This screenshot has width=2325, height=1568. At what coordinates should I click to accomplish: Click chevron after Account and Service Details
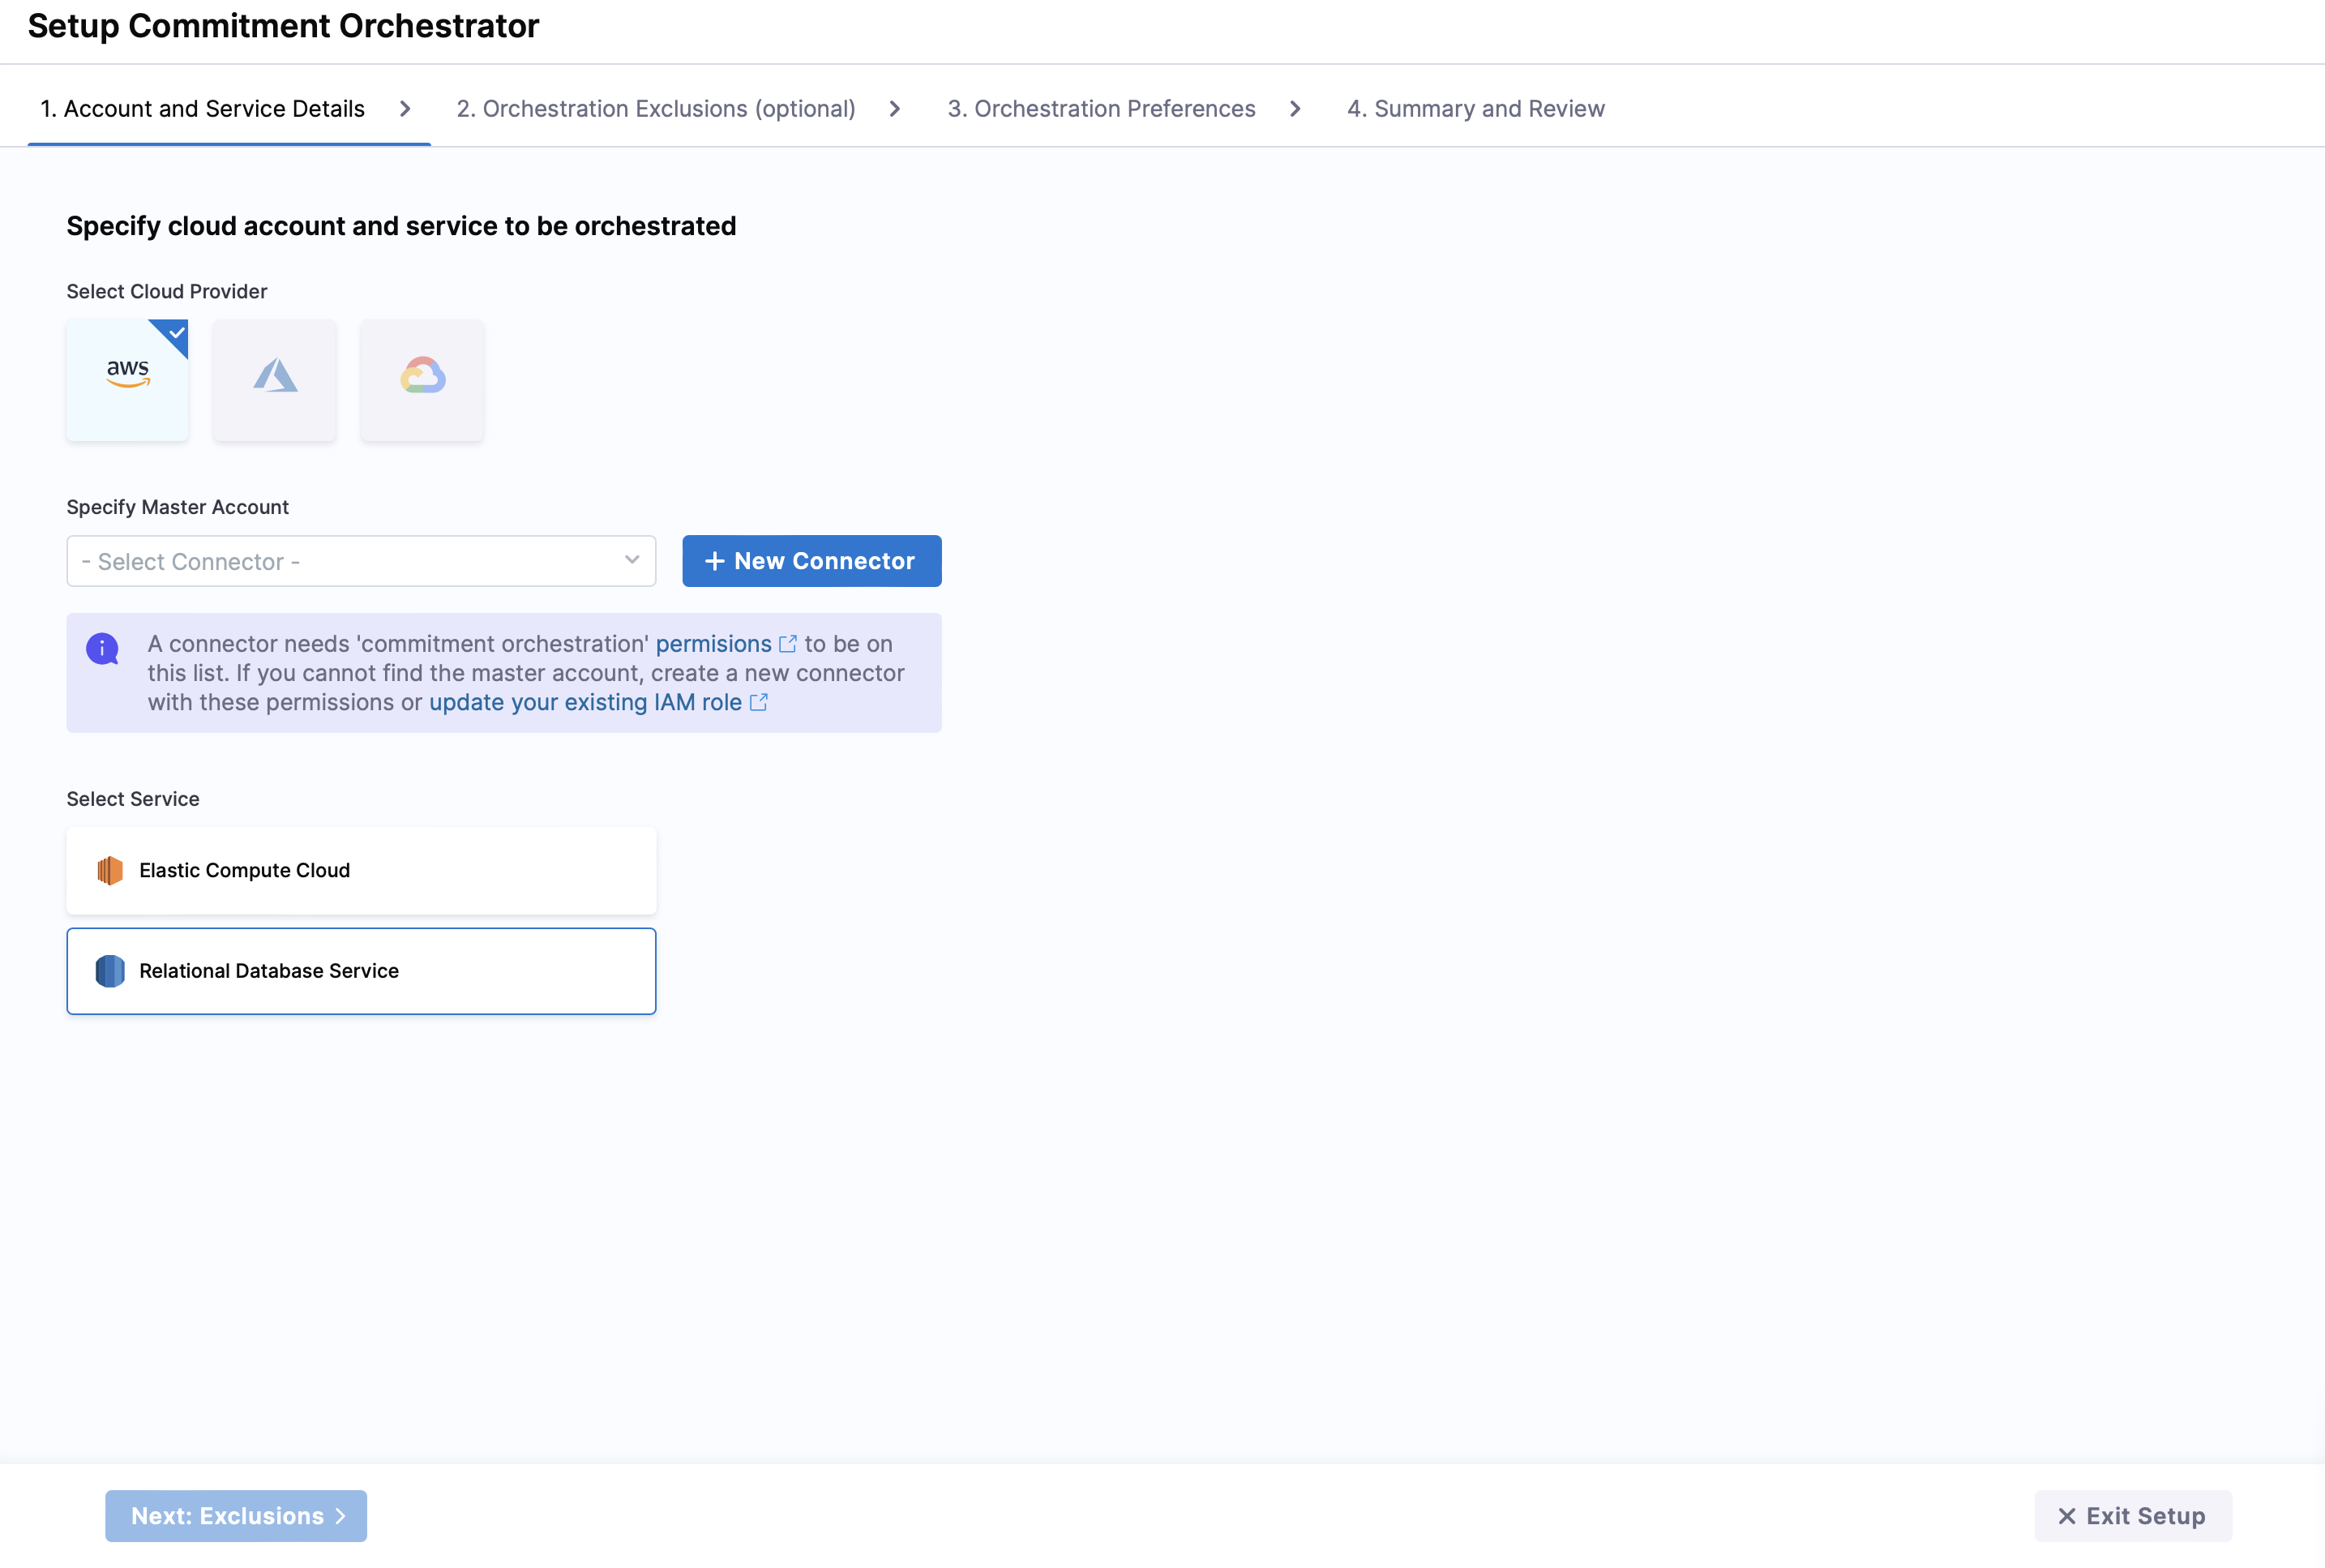coord(405,108)
